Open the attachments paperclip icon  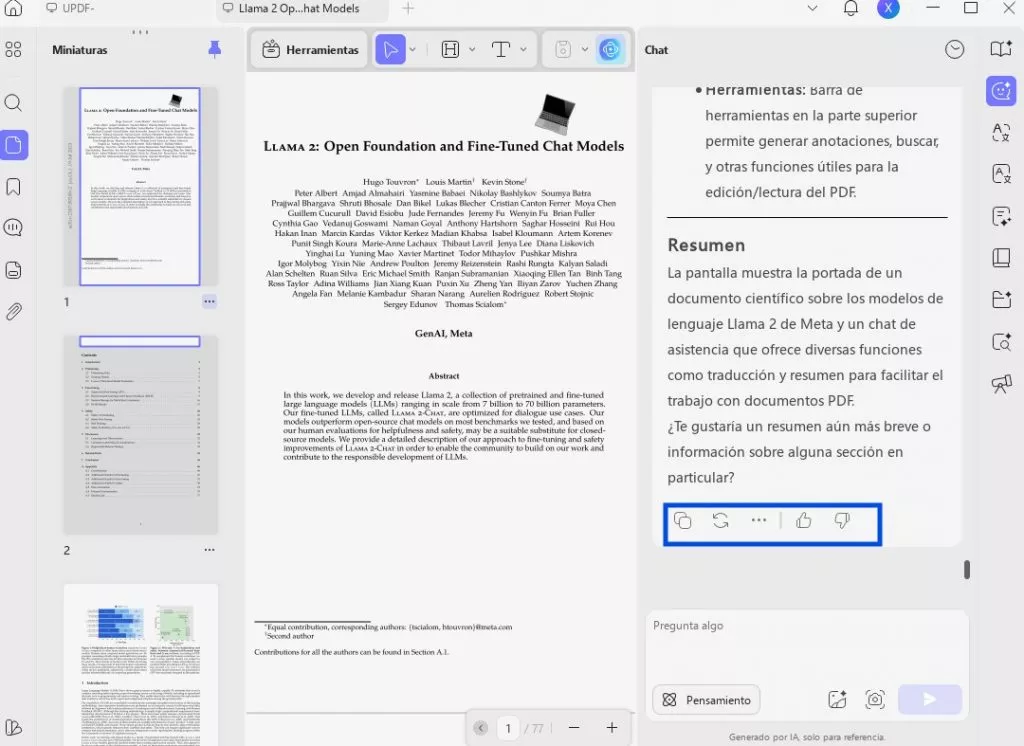click(13, 311)
